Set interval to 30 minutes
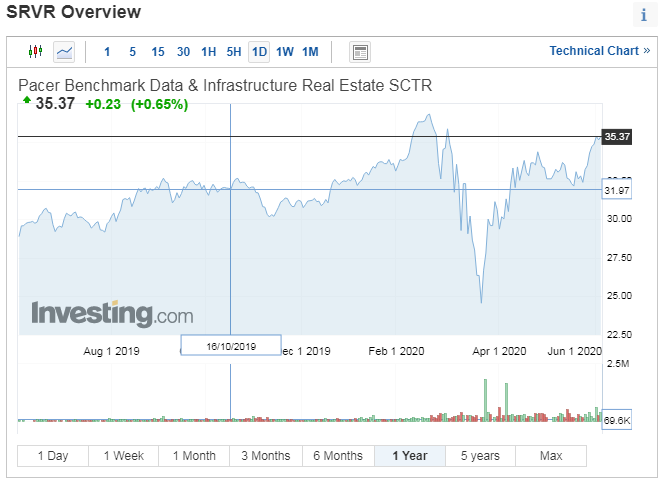 click(183, 52)
